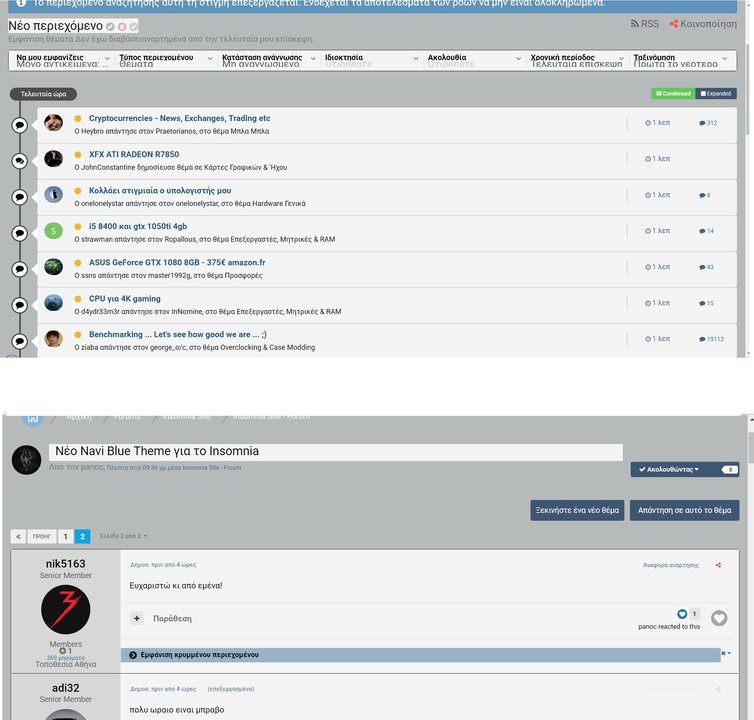Open the CPU για 4K gaming topic

[125, 299]
